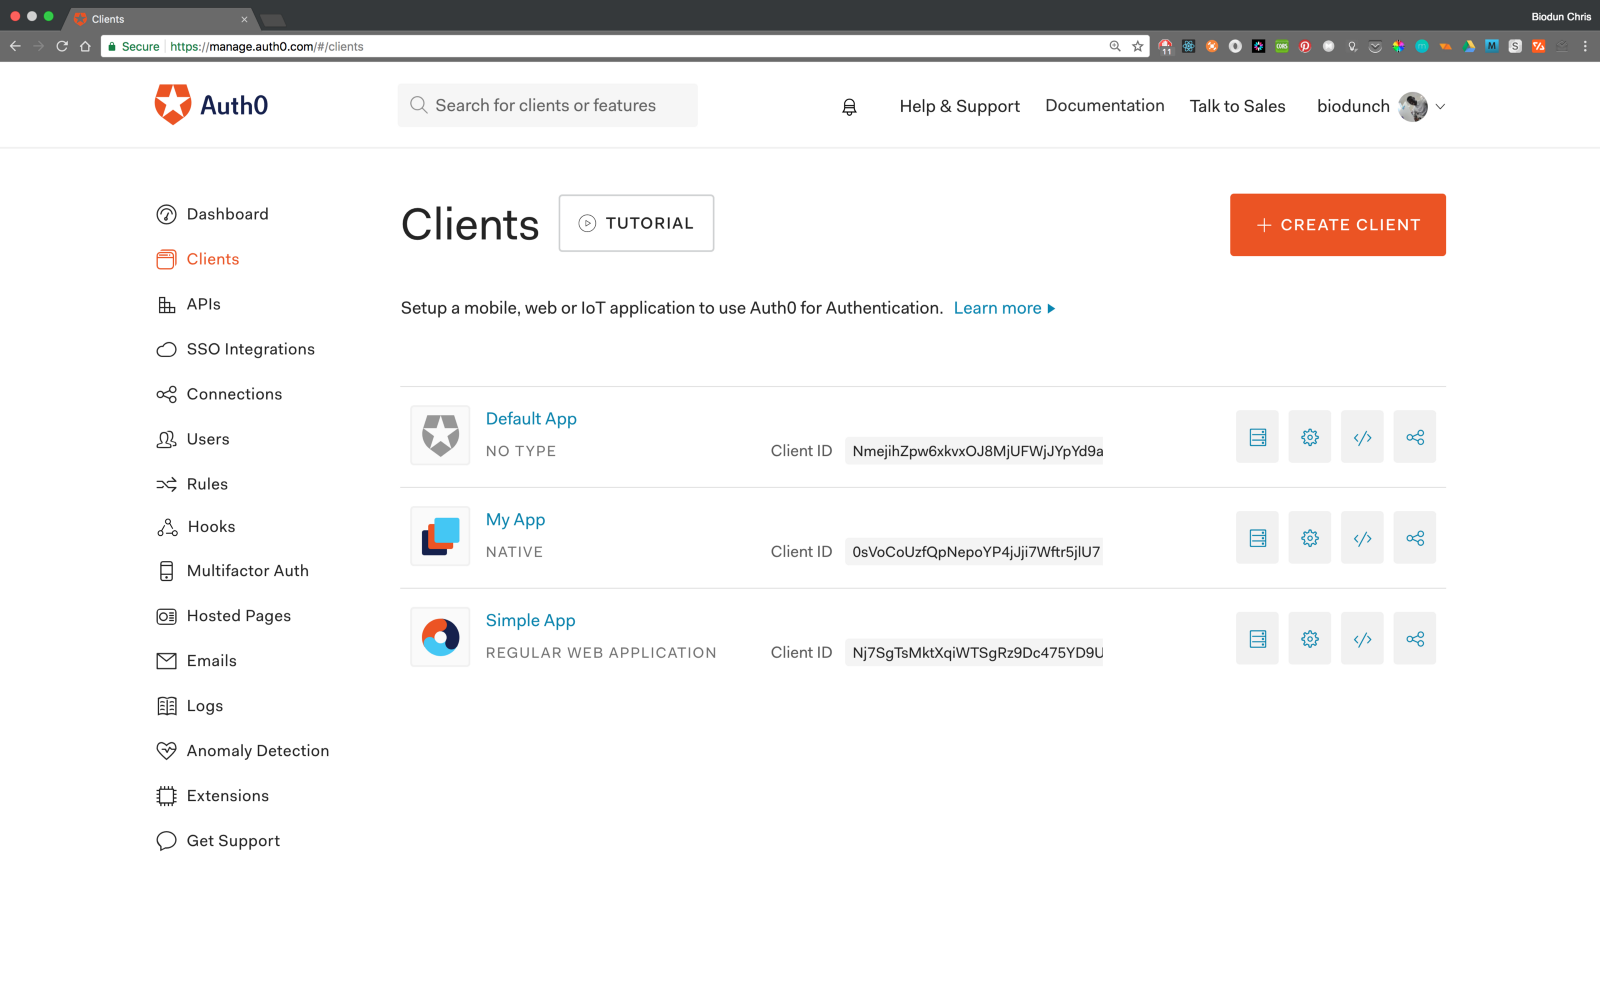Go back using browser back arrow
1600x1000 pixels.
pos(15,46)
